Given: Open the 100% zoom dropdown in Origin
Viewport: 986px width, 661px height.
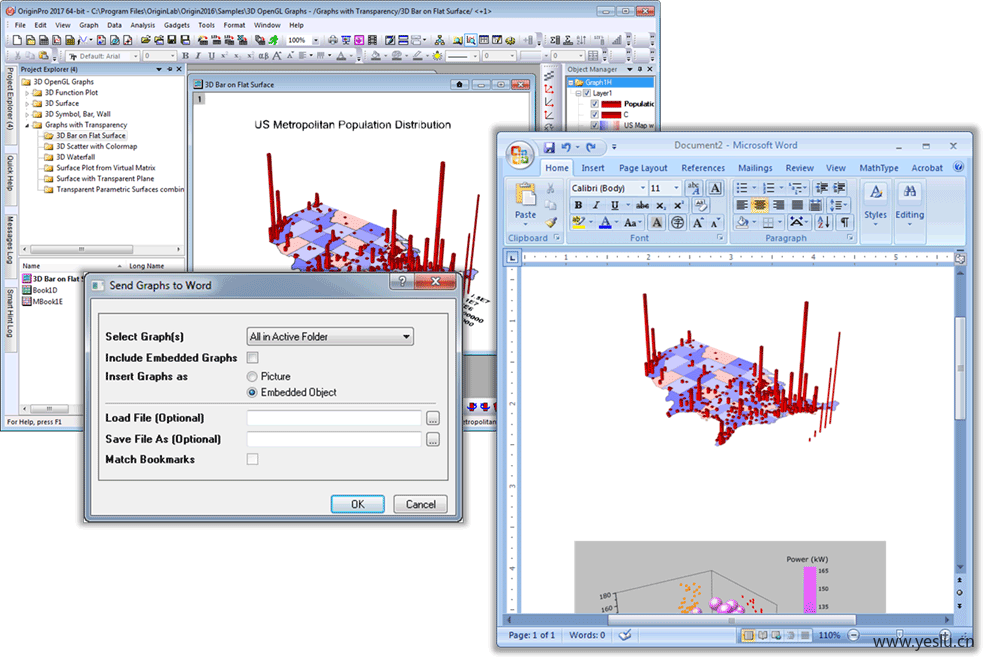Looking at the screenshot, I should [316, 40].
